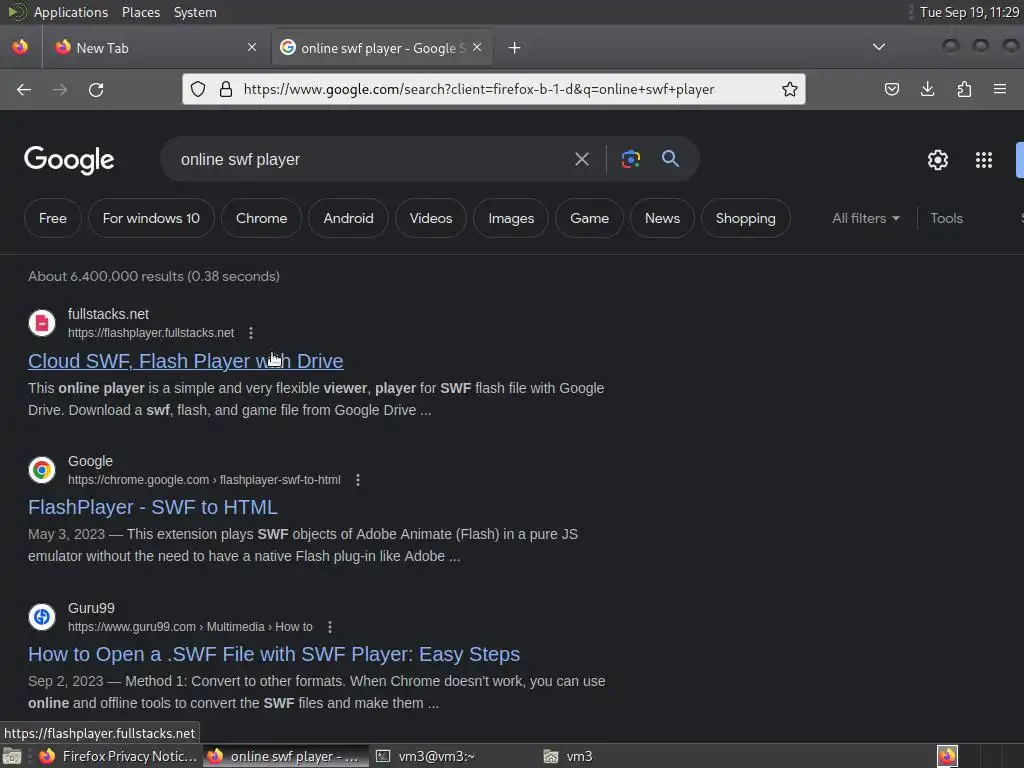The image size is (1024, 768).
Task: Go back to the previous page
Action: click(24, 89)
